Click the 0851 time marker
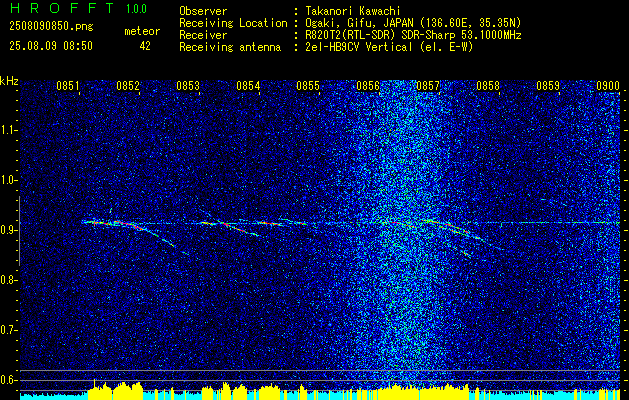629x400 pixels. click(x=68, y=86)
